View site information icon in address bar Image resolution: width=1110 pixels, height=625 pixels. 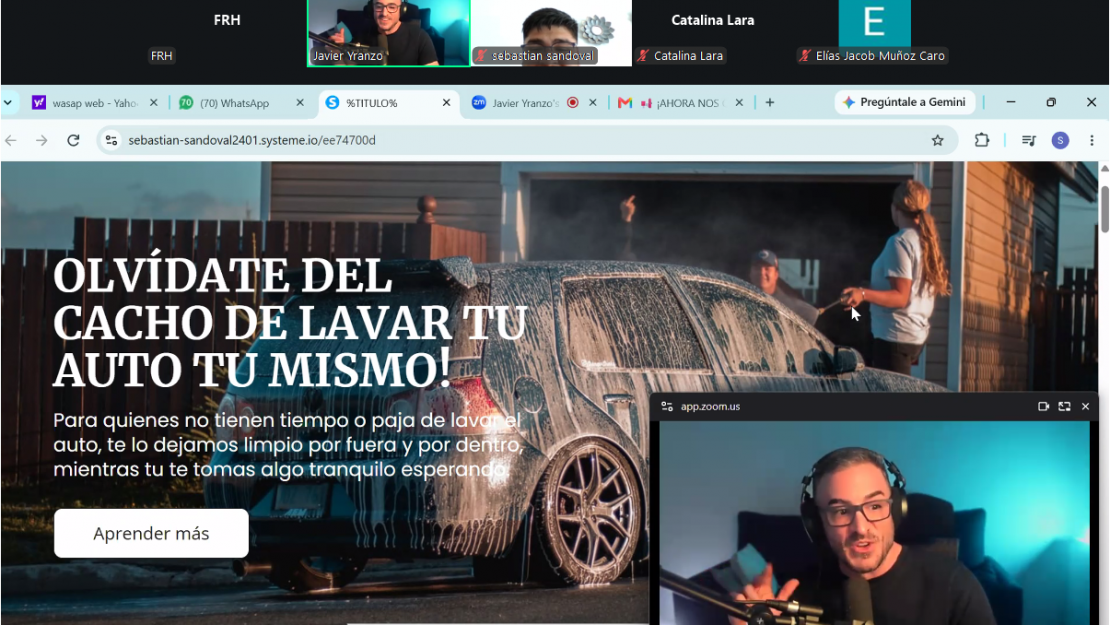[111, 140]
